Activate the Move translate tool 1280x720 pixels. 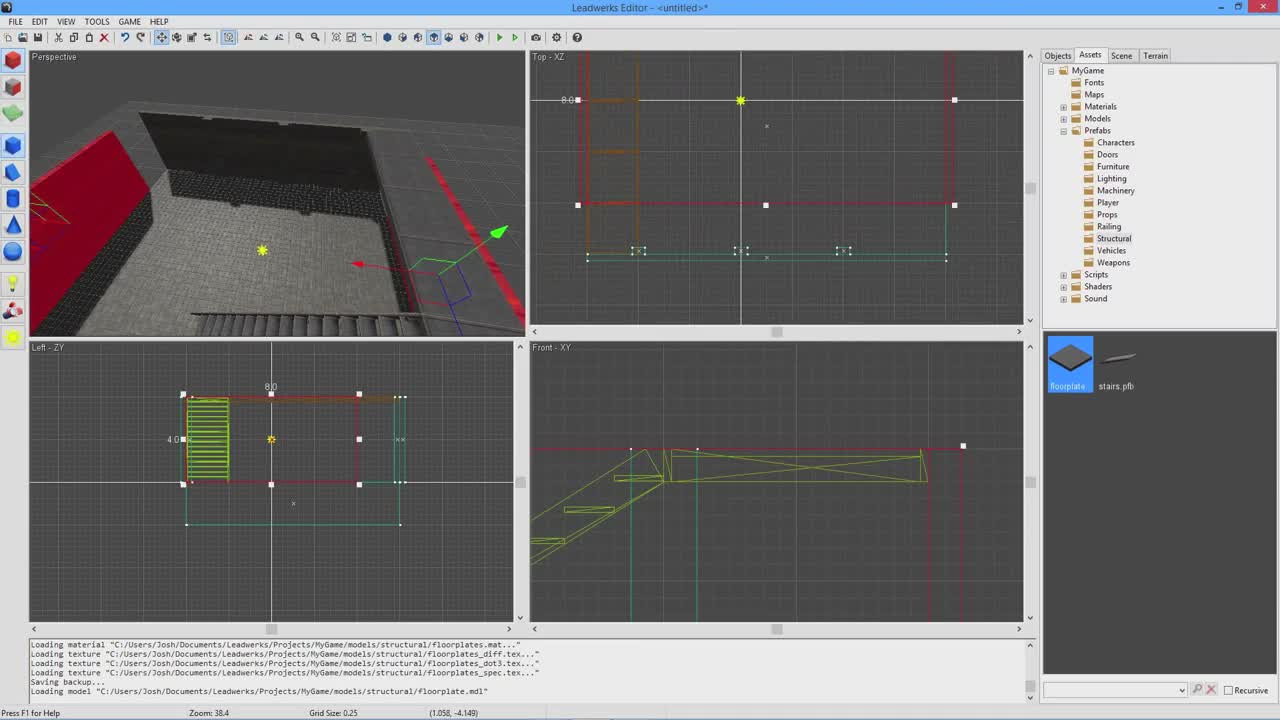pos(162,37)
